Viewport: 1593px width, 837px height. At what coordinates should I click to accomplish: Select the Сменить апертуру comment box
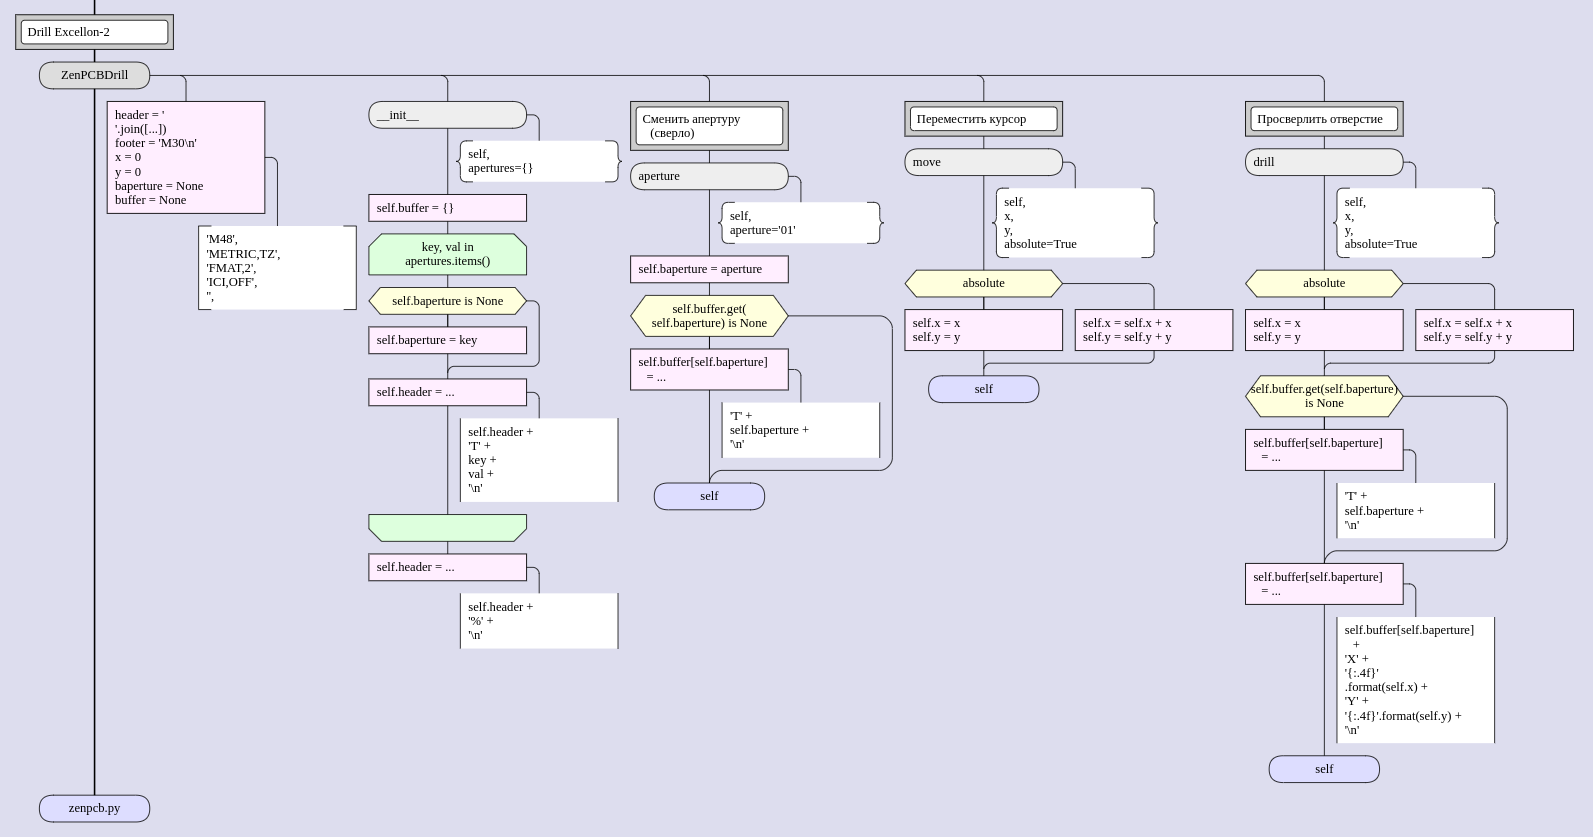tap(709, 126)
